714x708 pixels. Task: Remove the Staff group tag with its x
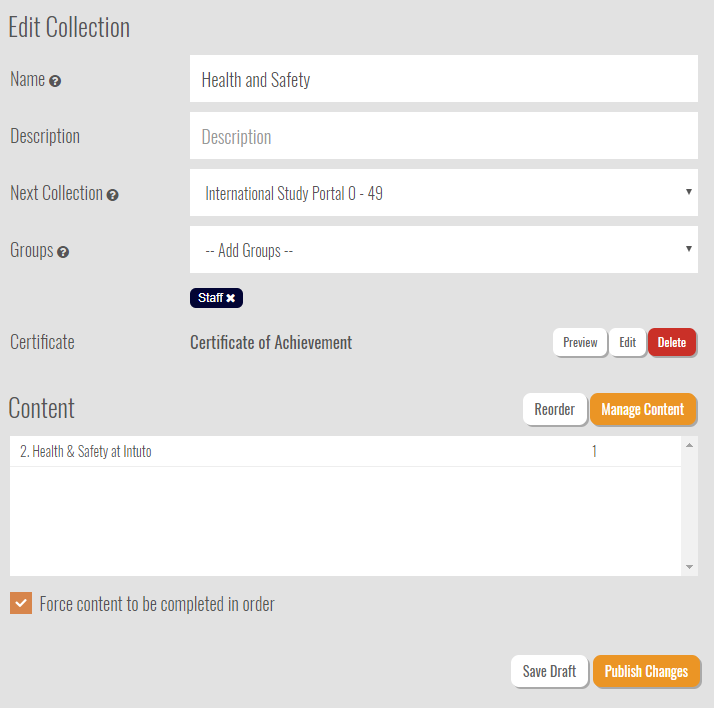coord(231,298)
